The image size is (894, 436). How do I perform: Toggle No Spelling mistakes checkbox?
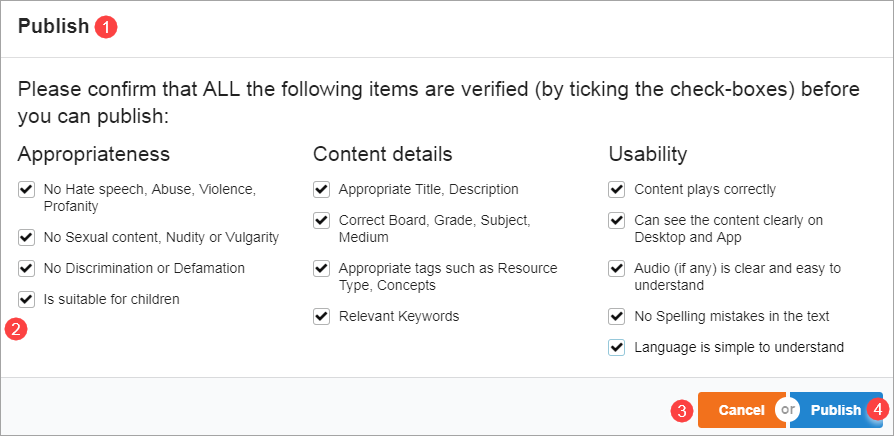(x=617, y=316)
